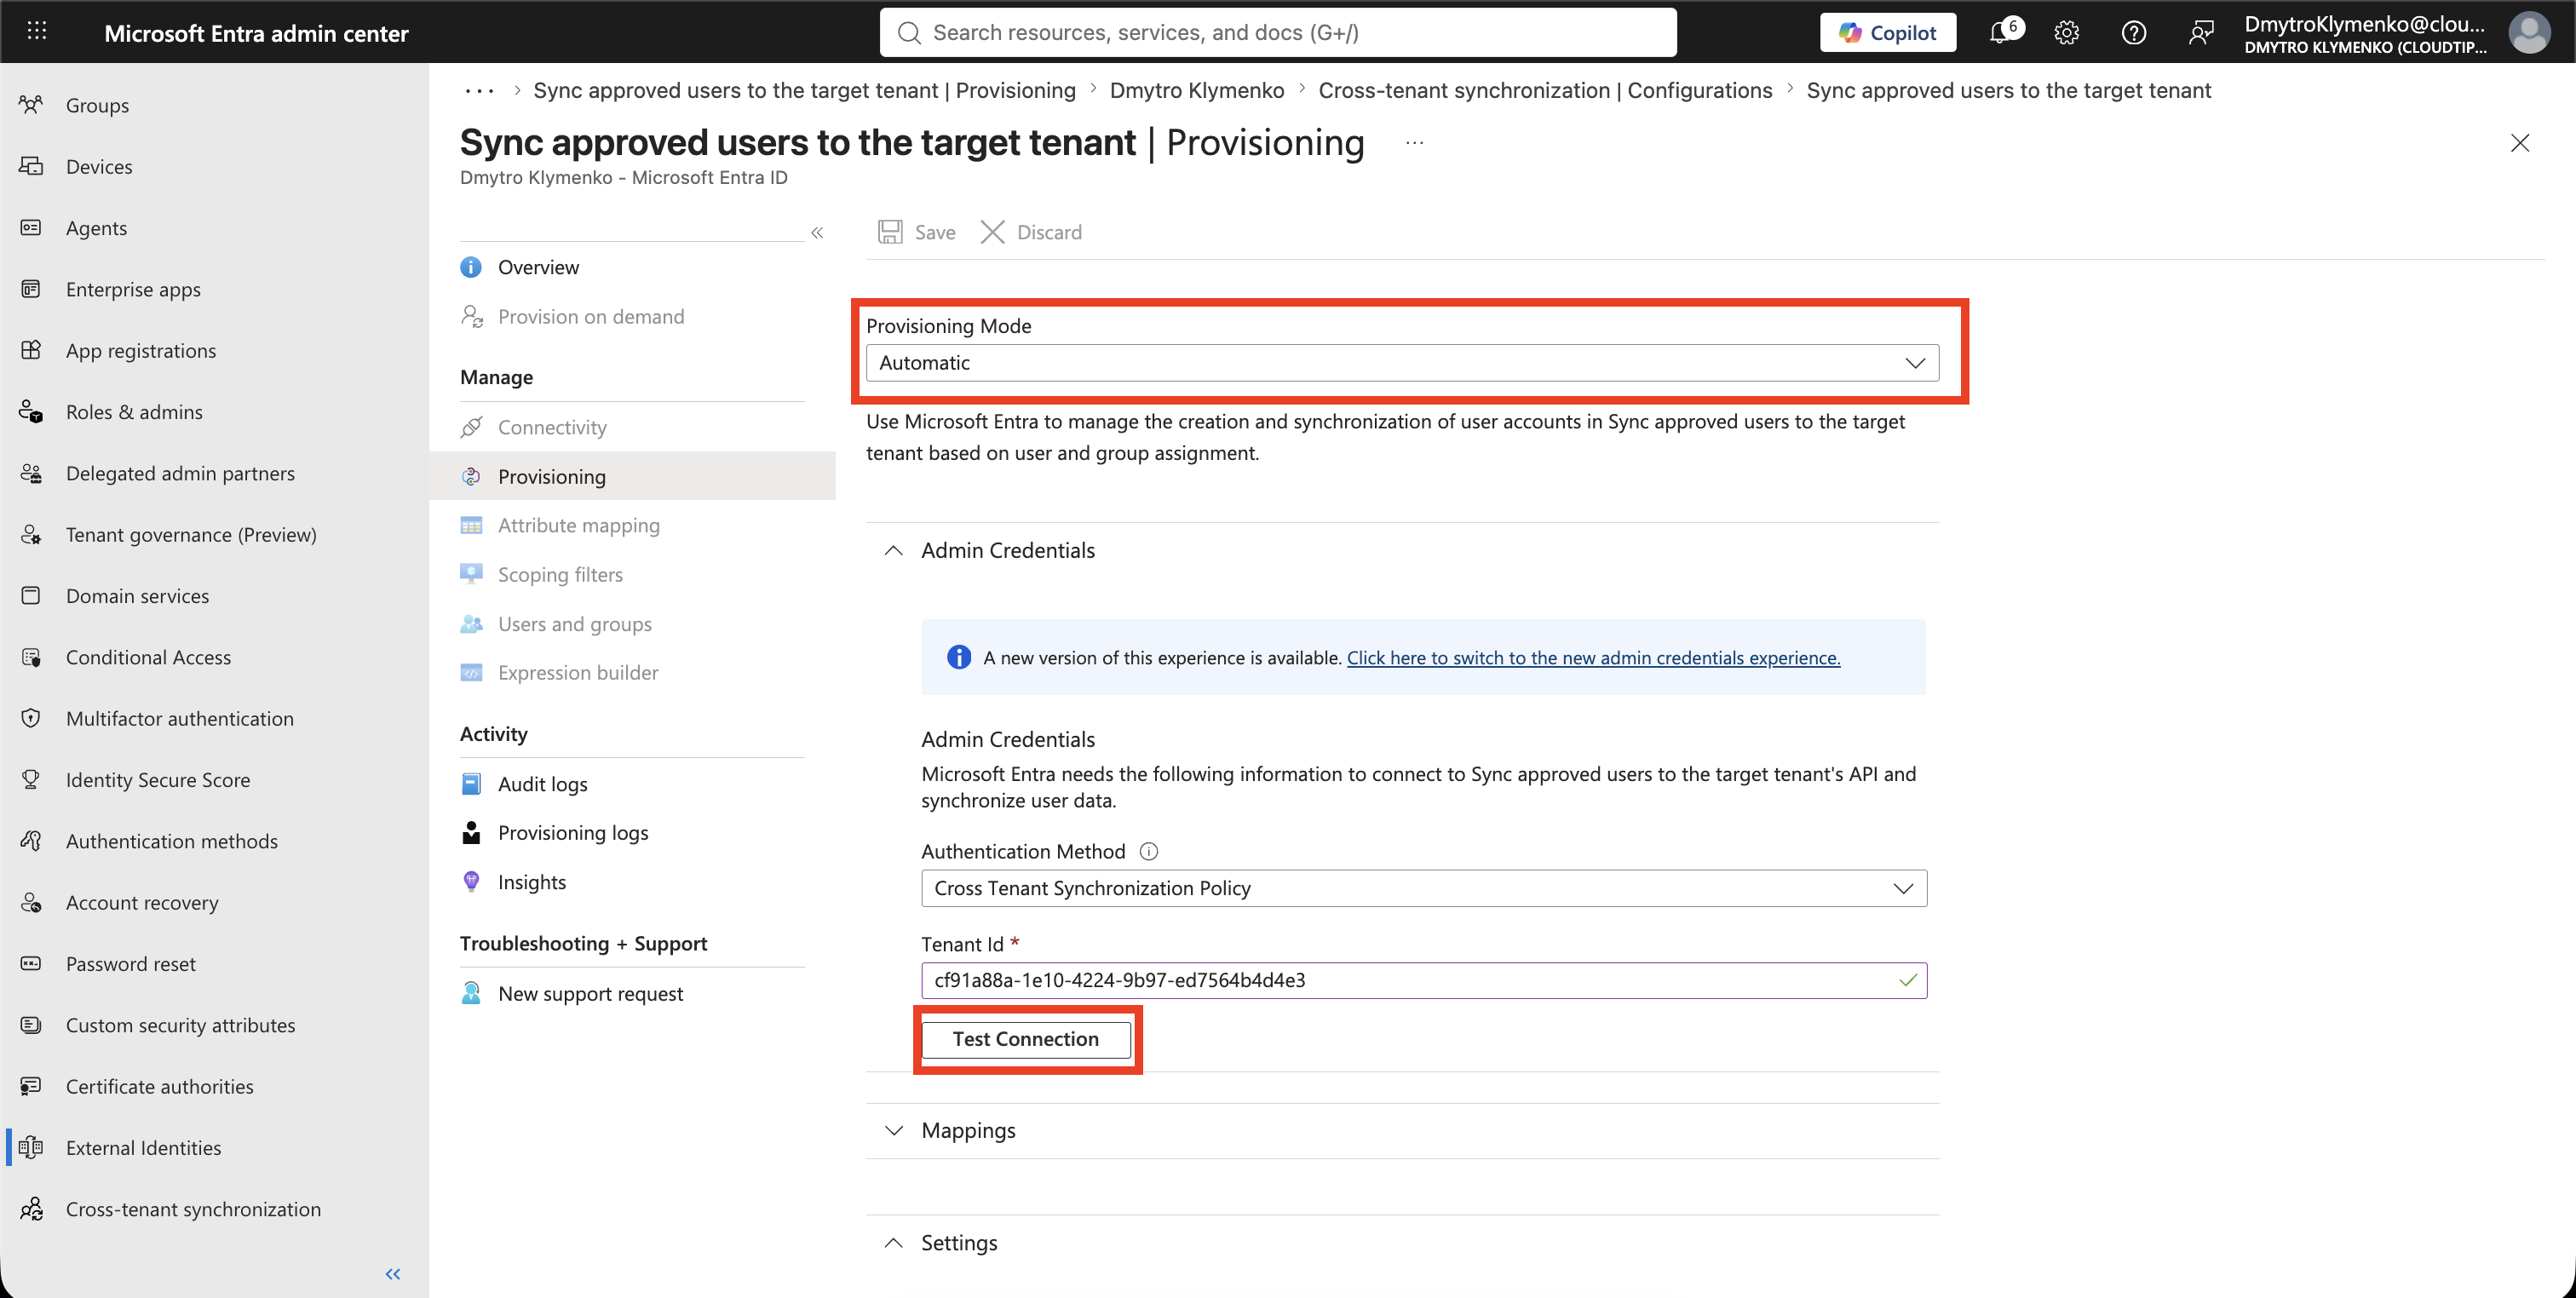Expand the Mappings section
Viewport: 2576px width, 1298px height.
[894, 1130]
